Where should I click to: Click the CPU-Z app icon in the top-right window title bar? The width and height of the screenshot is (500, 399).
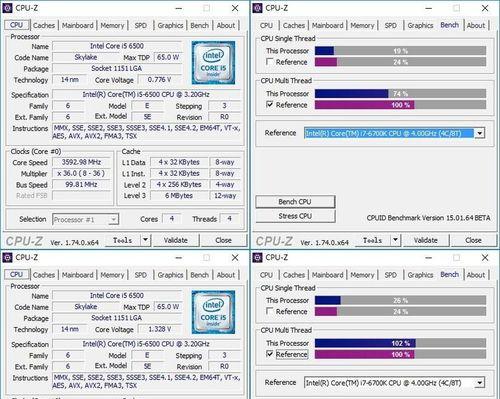click(x=257, y=8)
